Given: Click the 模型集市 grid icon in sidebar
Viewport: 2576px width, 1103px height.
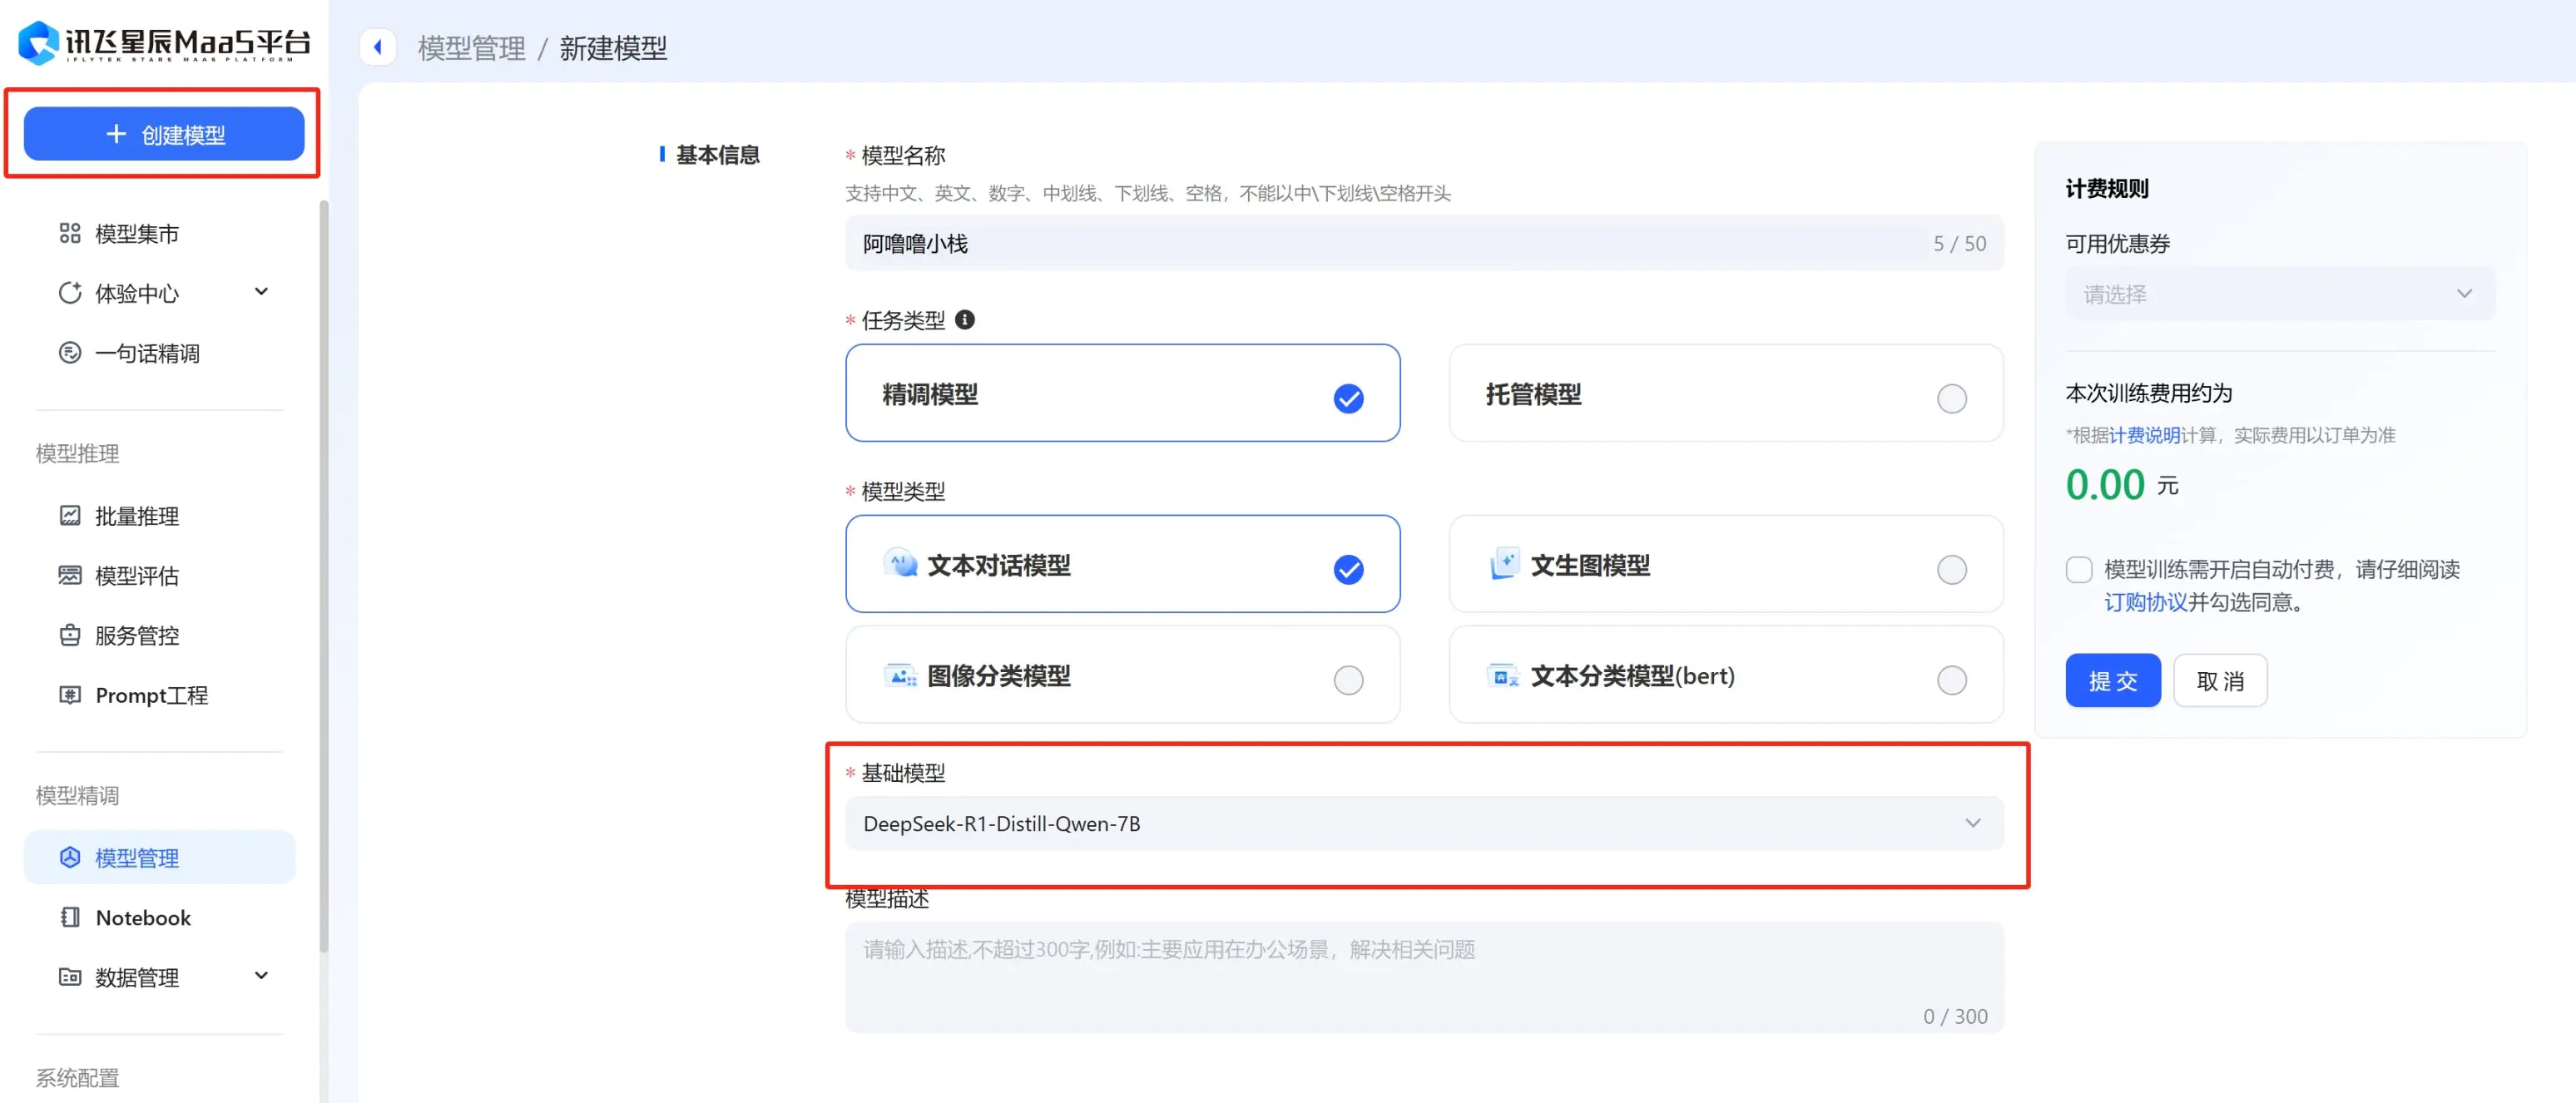Looking at the screenshot, I should (70, 233).
